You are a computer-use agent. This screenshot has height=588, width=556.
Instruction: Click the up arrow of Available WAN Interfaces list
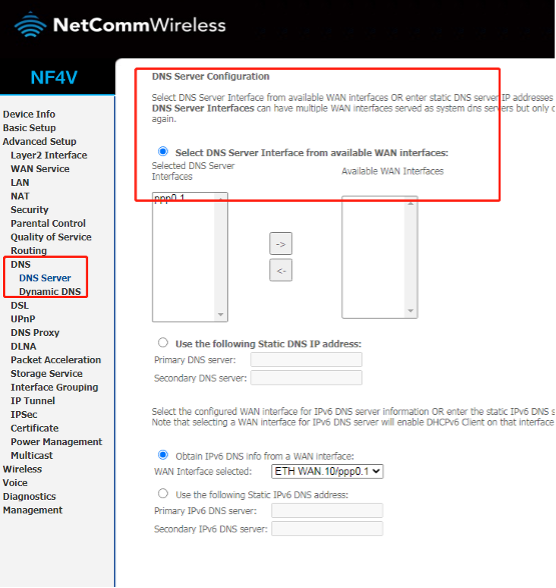pos(411,204)
